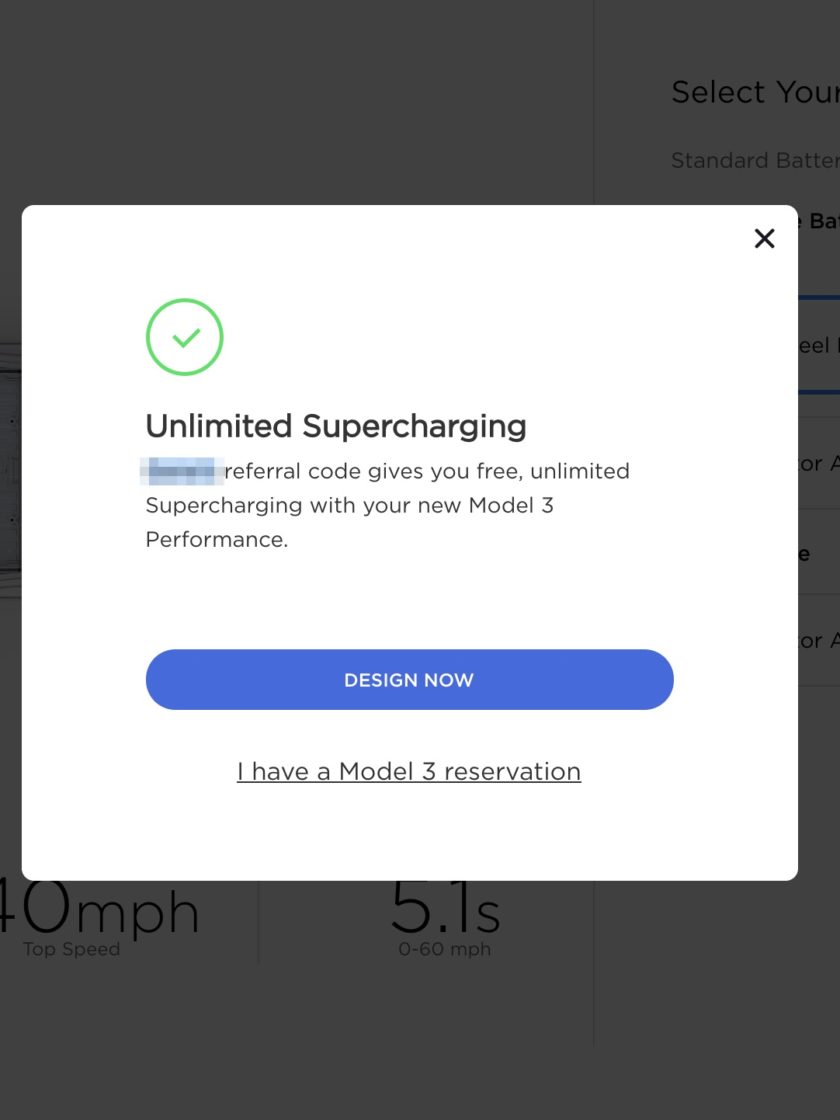
Task: Close the Unlimited Supercharging dialog with X
Action: click(x=764, y=239)
